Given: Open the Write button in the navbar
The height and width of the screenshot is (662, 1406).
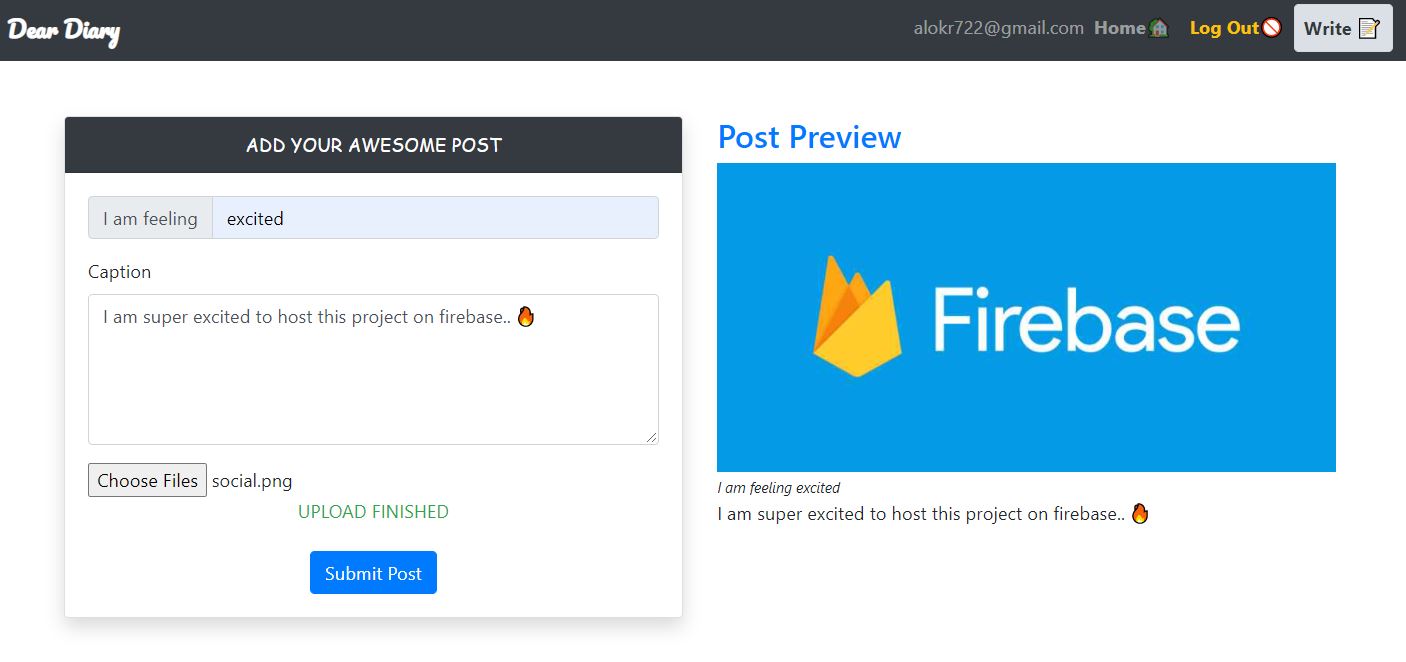Looking at the screenshot, I should (x=1343, y=28).
